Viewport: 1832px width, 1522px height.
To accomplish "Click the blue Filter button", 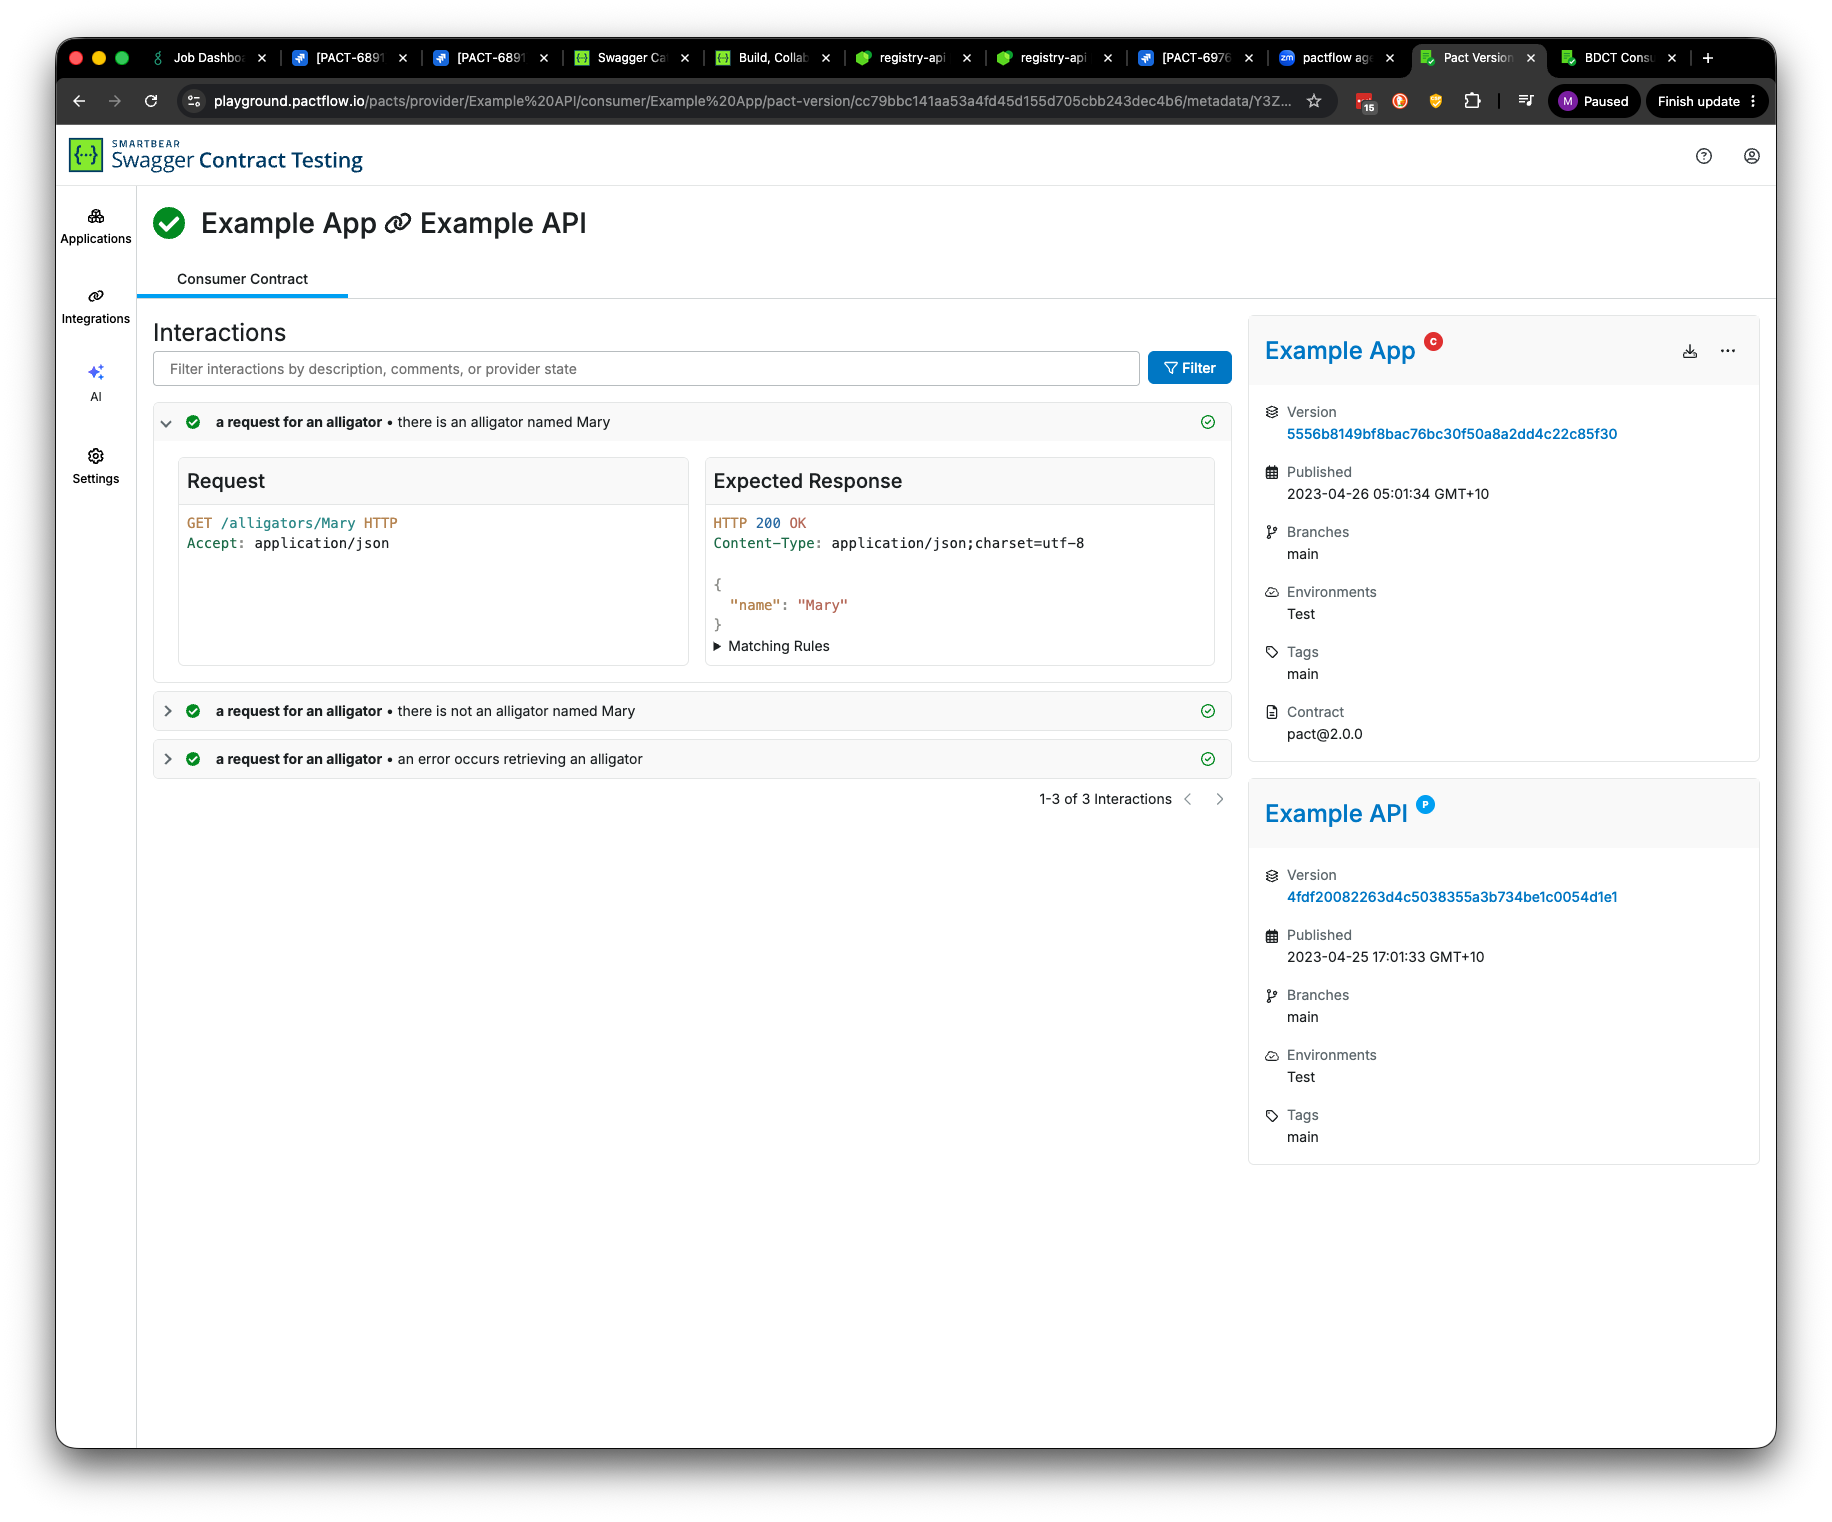I will 1190,368.
